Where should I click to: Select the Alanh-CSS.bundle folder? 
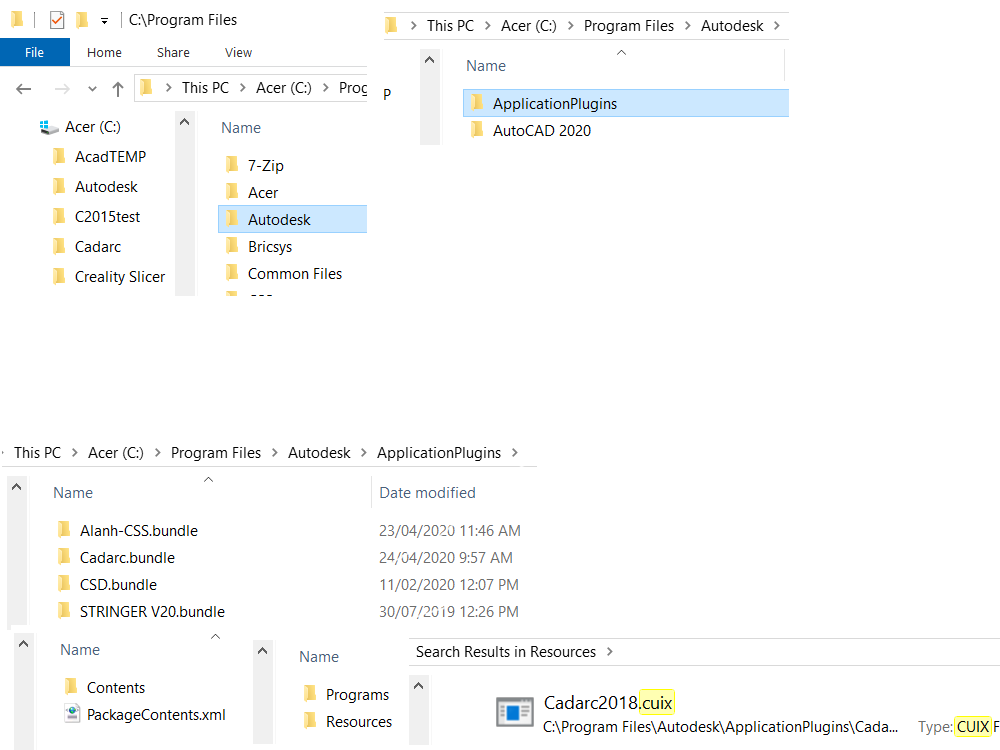[138, 530]
